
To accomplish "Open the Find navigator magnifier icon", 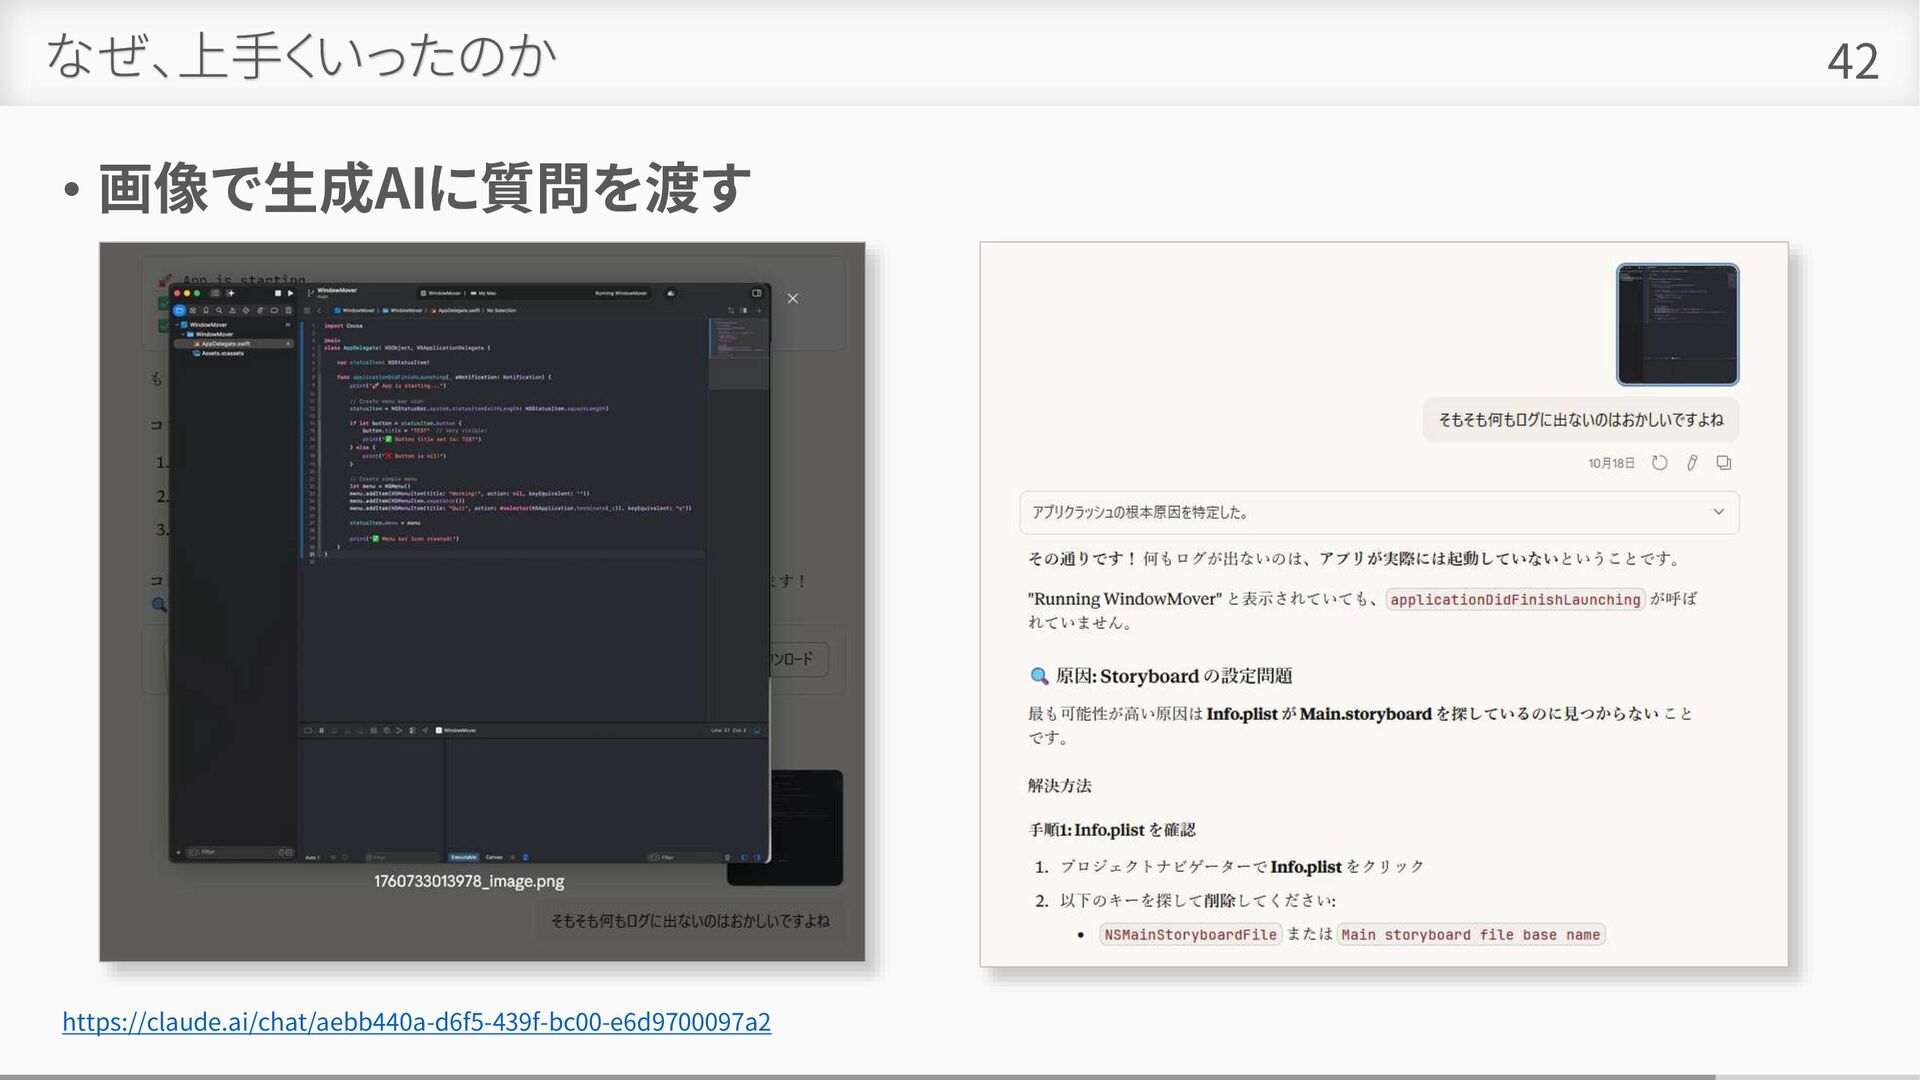I will (219, 311).
